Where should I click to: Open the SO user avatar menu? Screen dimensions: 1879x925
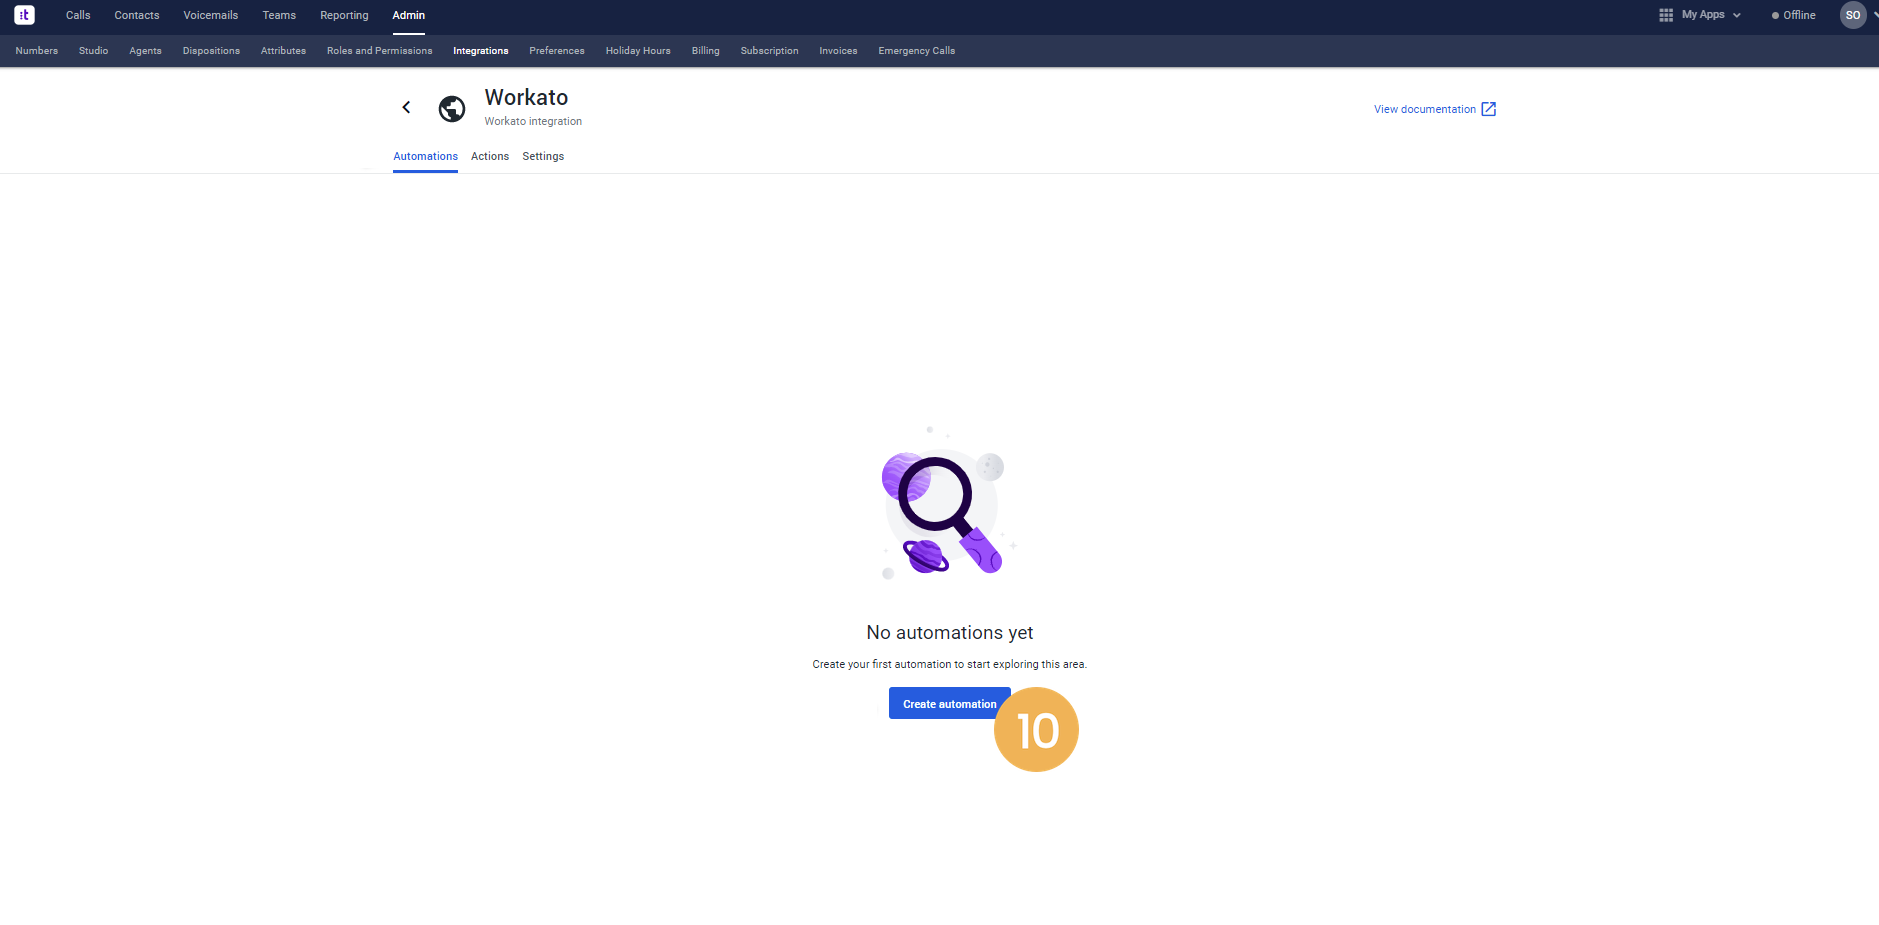coord(1853,15)
